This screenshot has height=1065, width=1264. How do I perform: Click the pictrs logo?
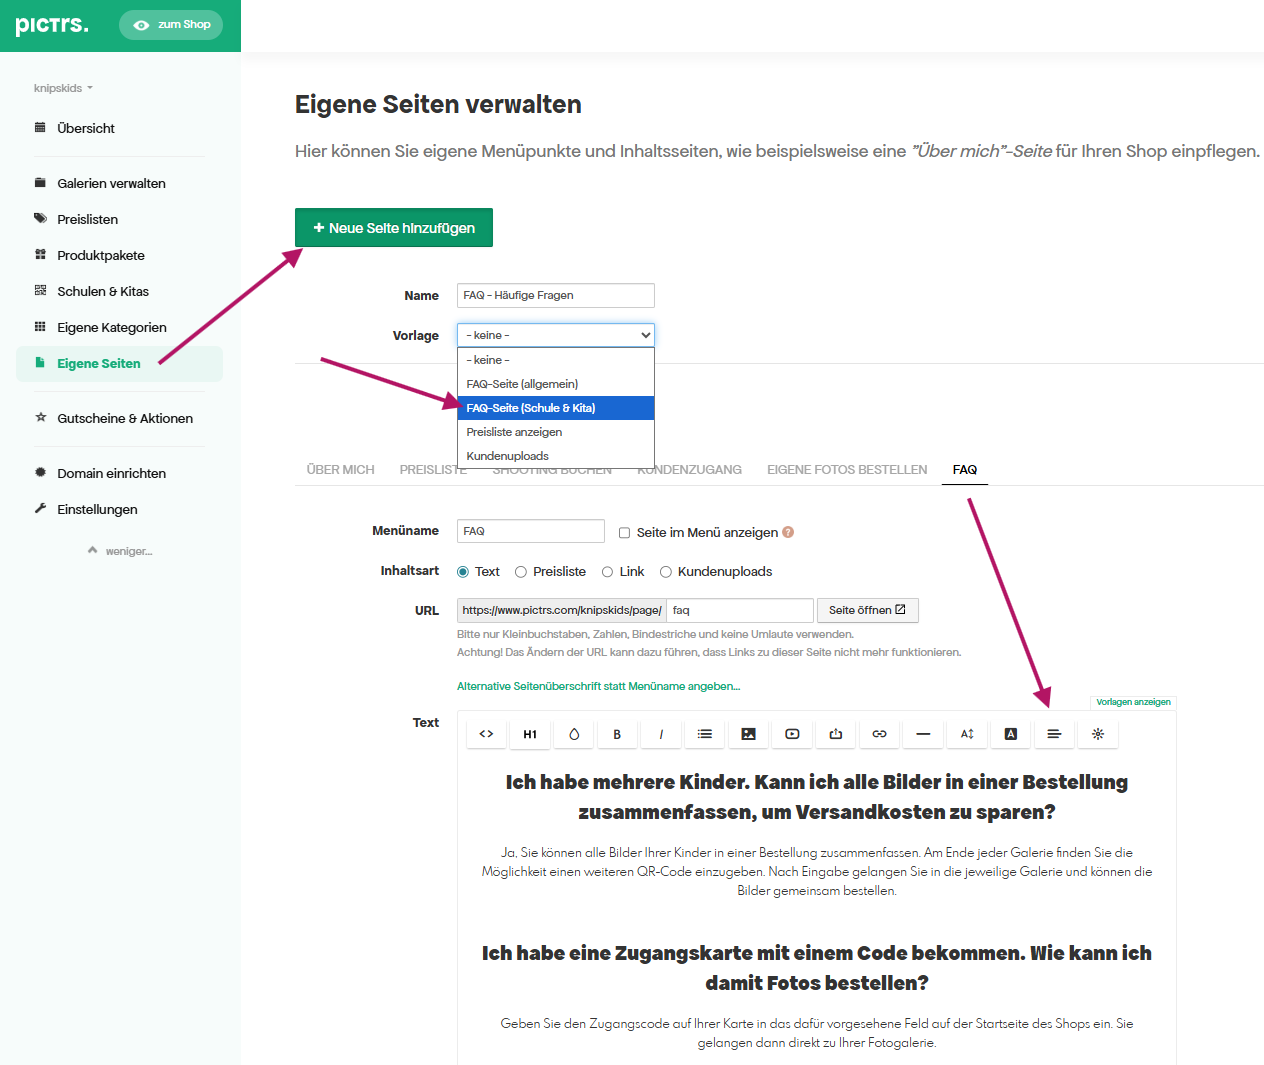pos(52,24)
